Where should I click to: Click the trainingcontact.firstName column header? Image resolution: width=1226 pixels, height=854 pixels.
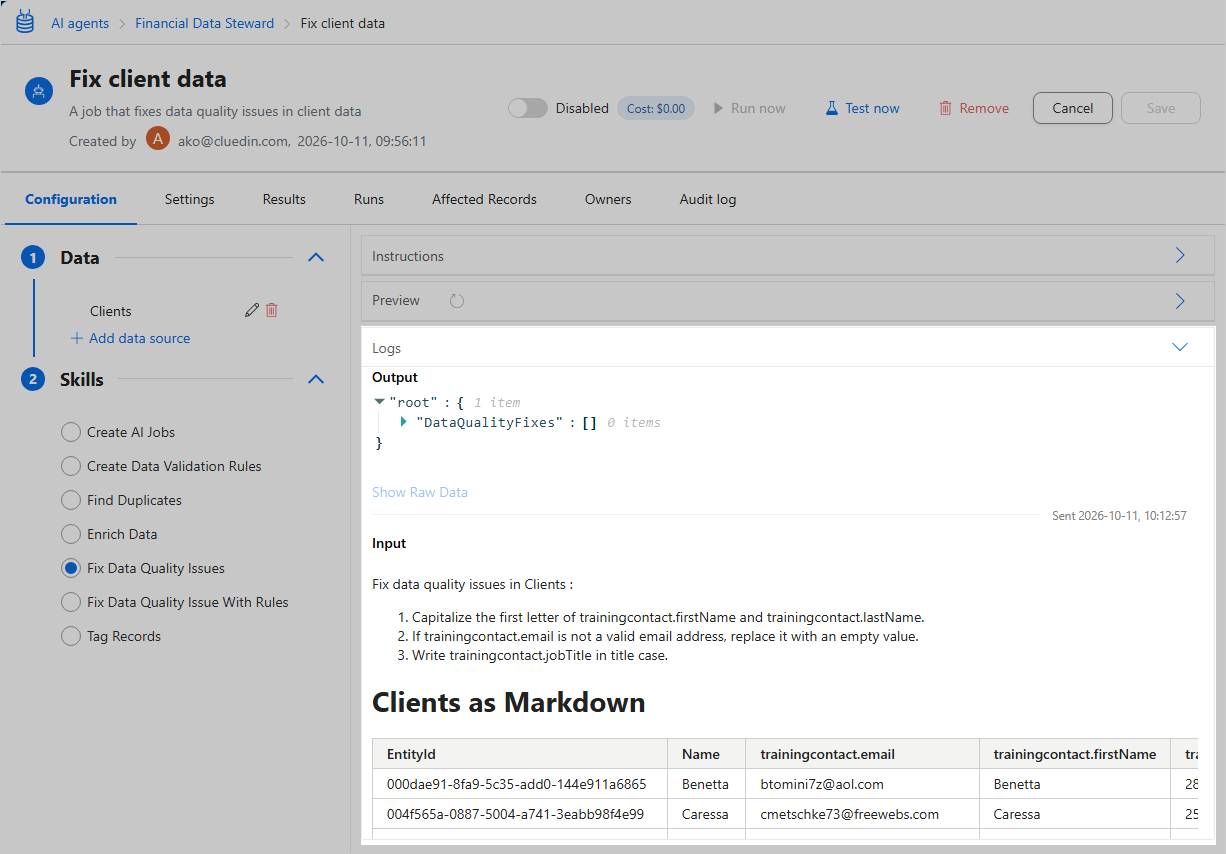[1075, 754]
